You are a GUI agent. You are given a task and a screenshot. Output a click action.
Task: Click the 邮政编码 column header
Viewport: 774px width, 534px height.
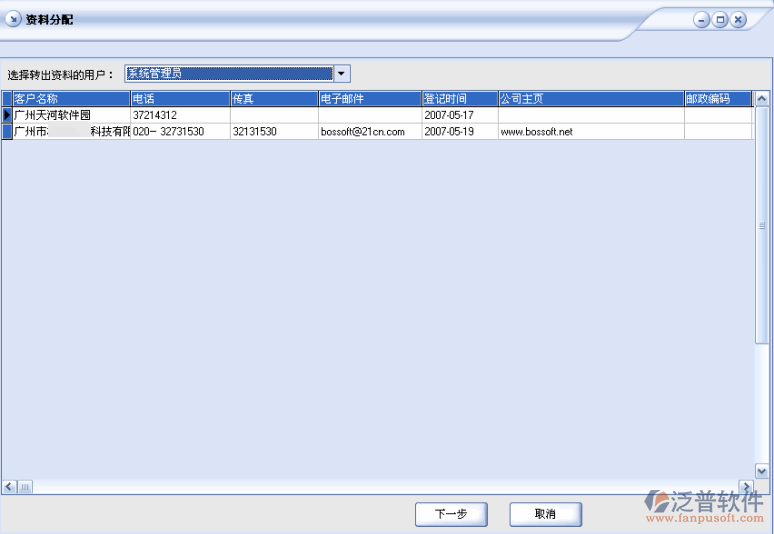718,99
